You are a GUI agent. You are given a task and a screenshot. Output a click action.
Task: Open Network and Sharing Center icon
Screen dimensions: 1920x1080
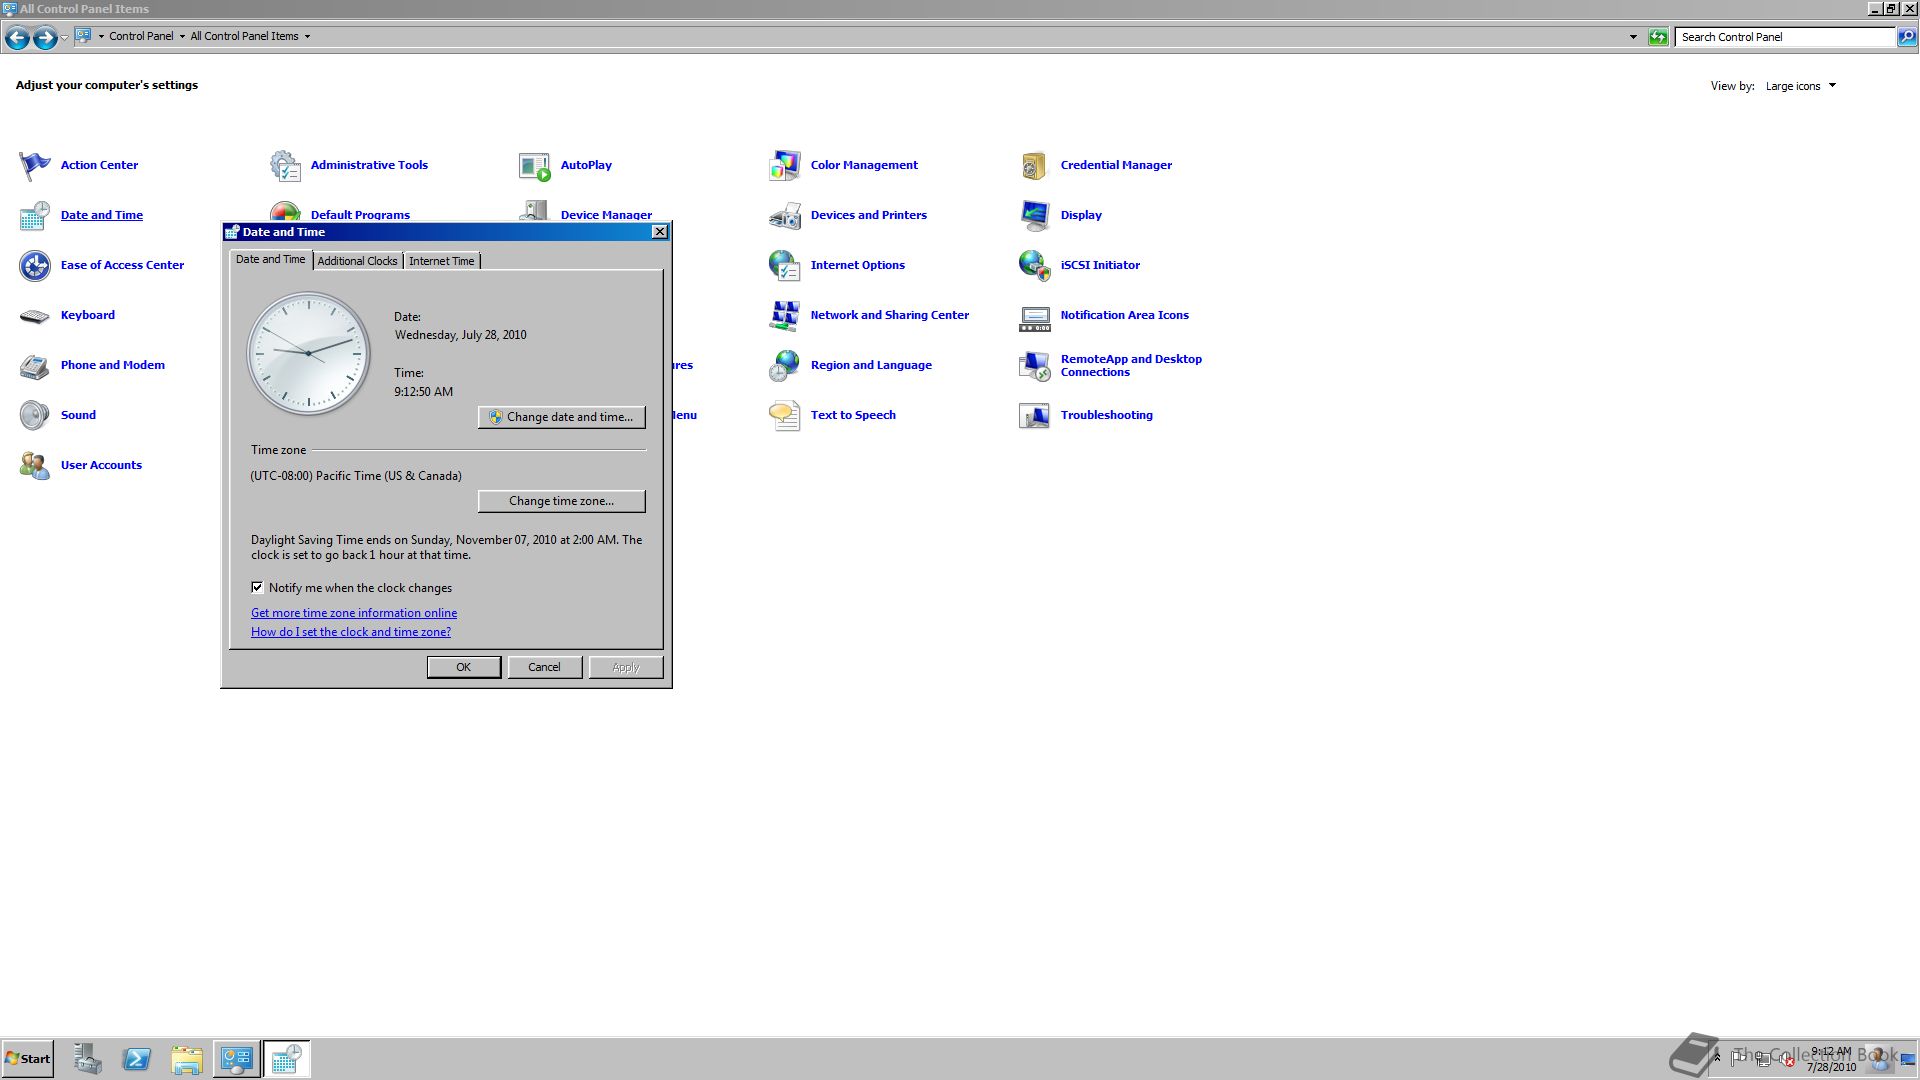click(785, 315)
